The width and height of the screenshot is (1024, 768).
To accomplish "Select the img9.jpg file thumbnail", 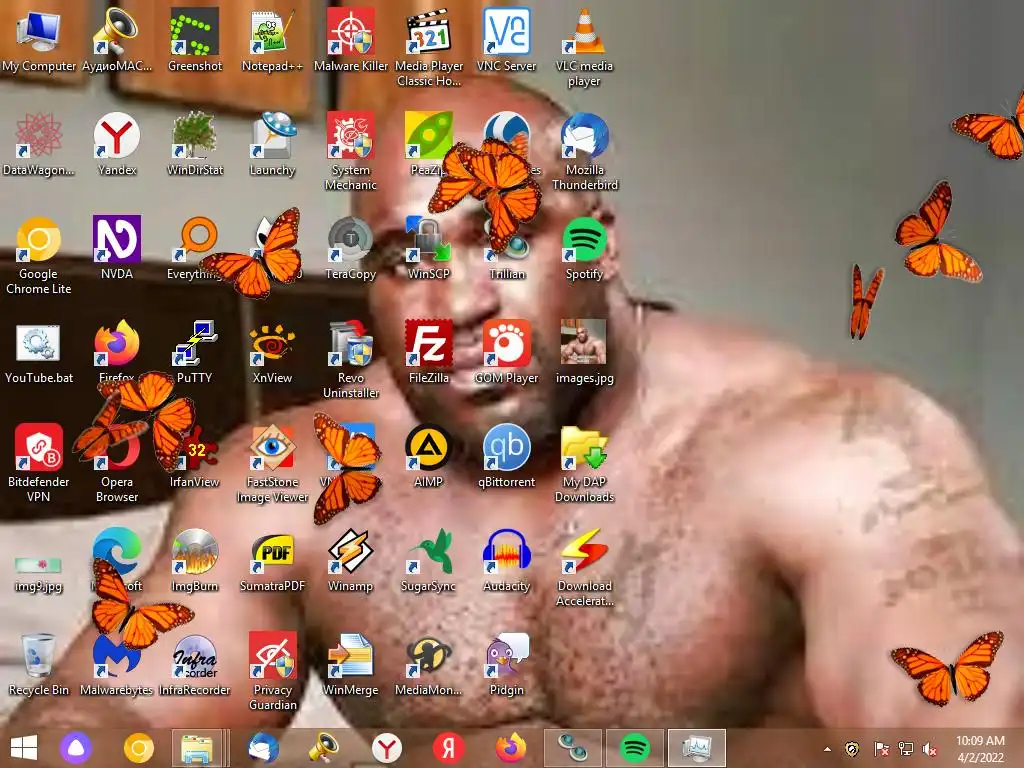I will (x=38, y=573).
